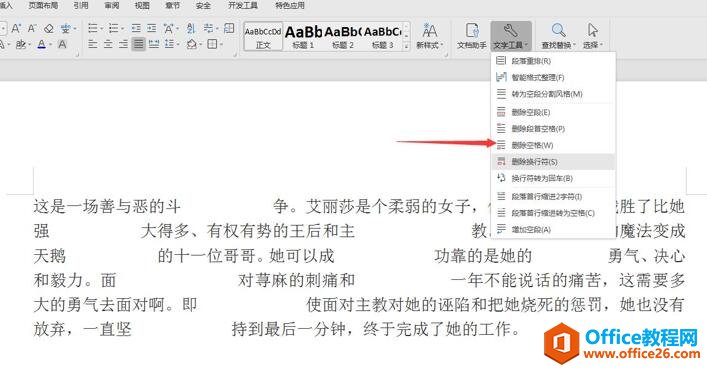Click the increase indent icon
The image size is (707, 371).
(x=152, y=29)
